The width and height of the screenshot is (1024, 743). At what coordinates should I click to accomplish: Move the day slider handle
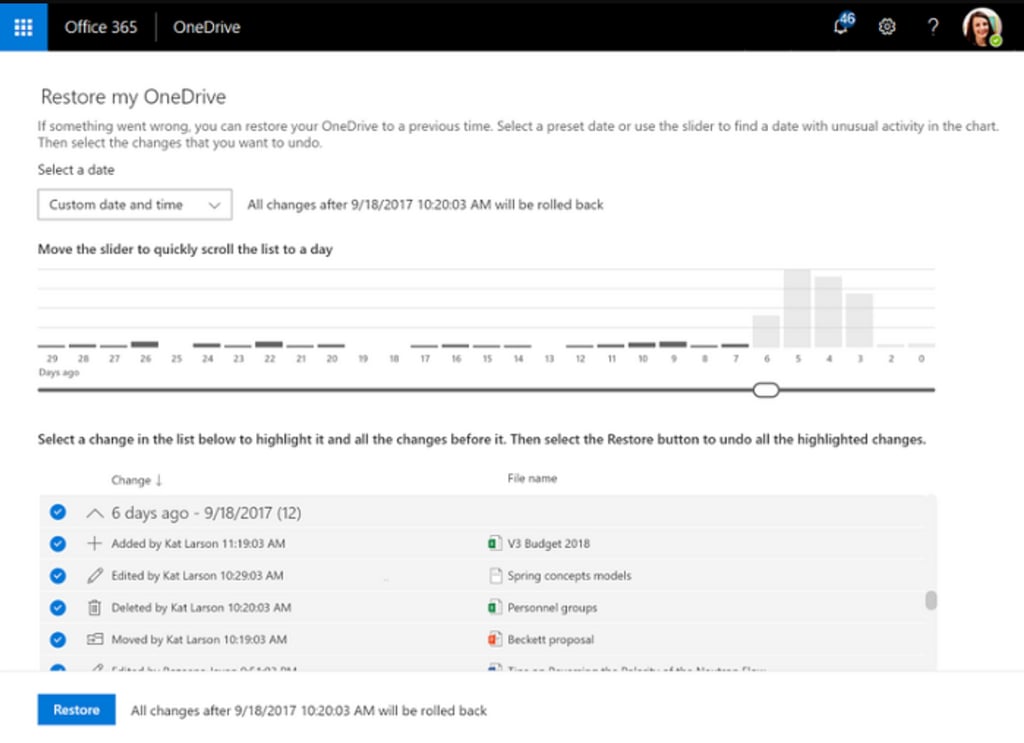pos(766,389)
